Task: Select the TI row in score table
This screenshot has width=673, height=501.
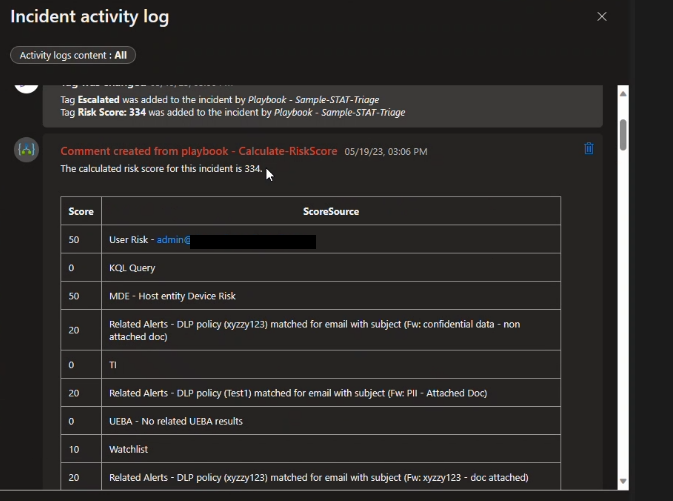Action: click(311, 364)
